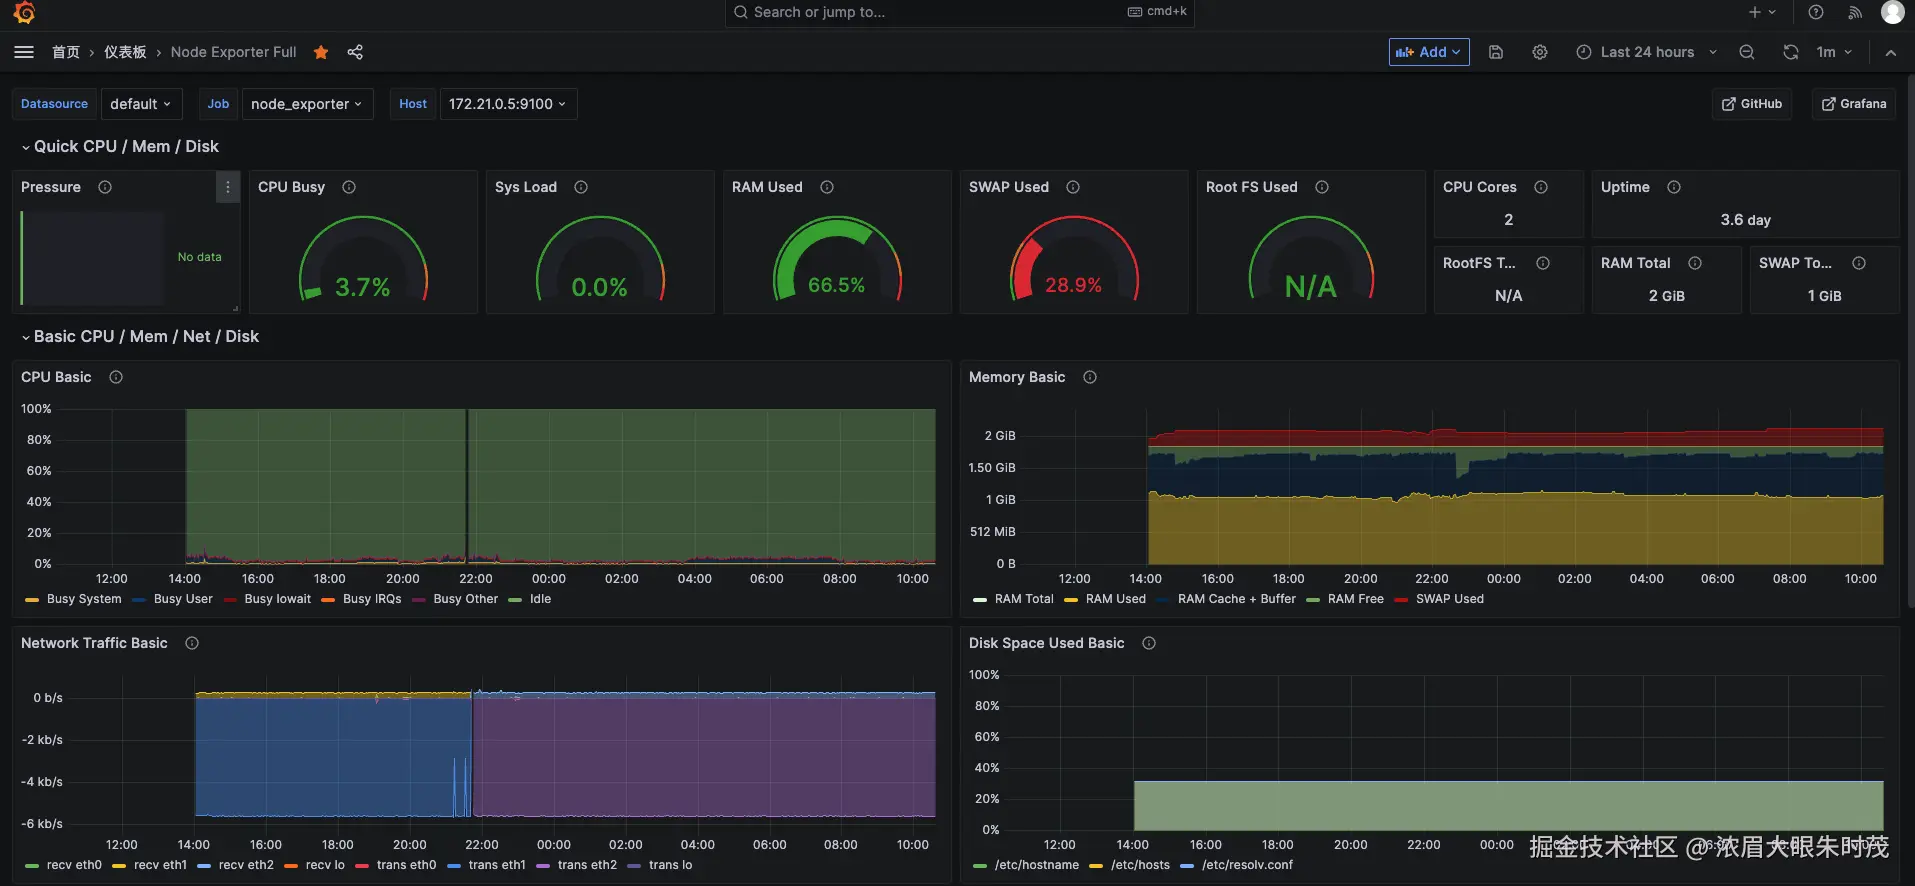This screenshot has width=1915, height=886.
Task: Open the Pressure panel three-dot menu
Action: (228, 187)
